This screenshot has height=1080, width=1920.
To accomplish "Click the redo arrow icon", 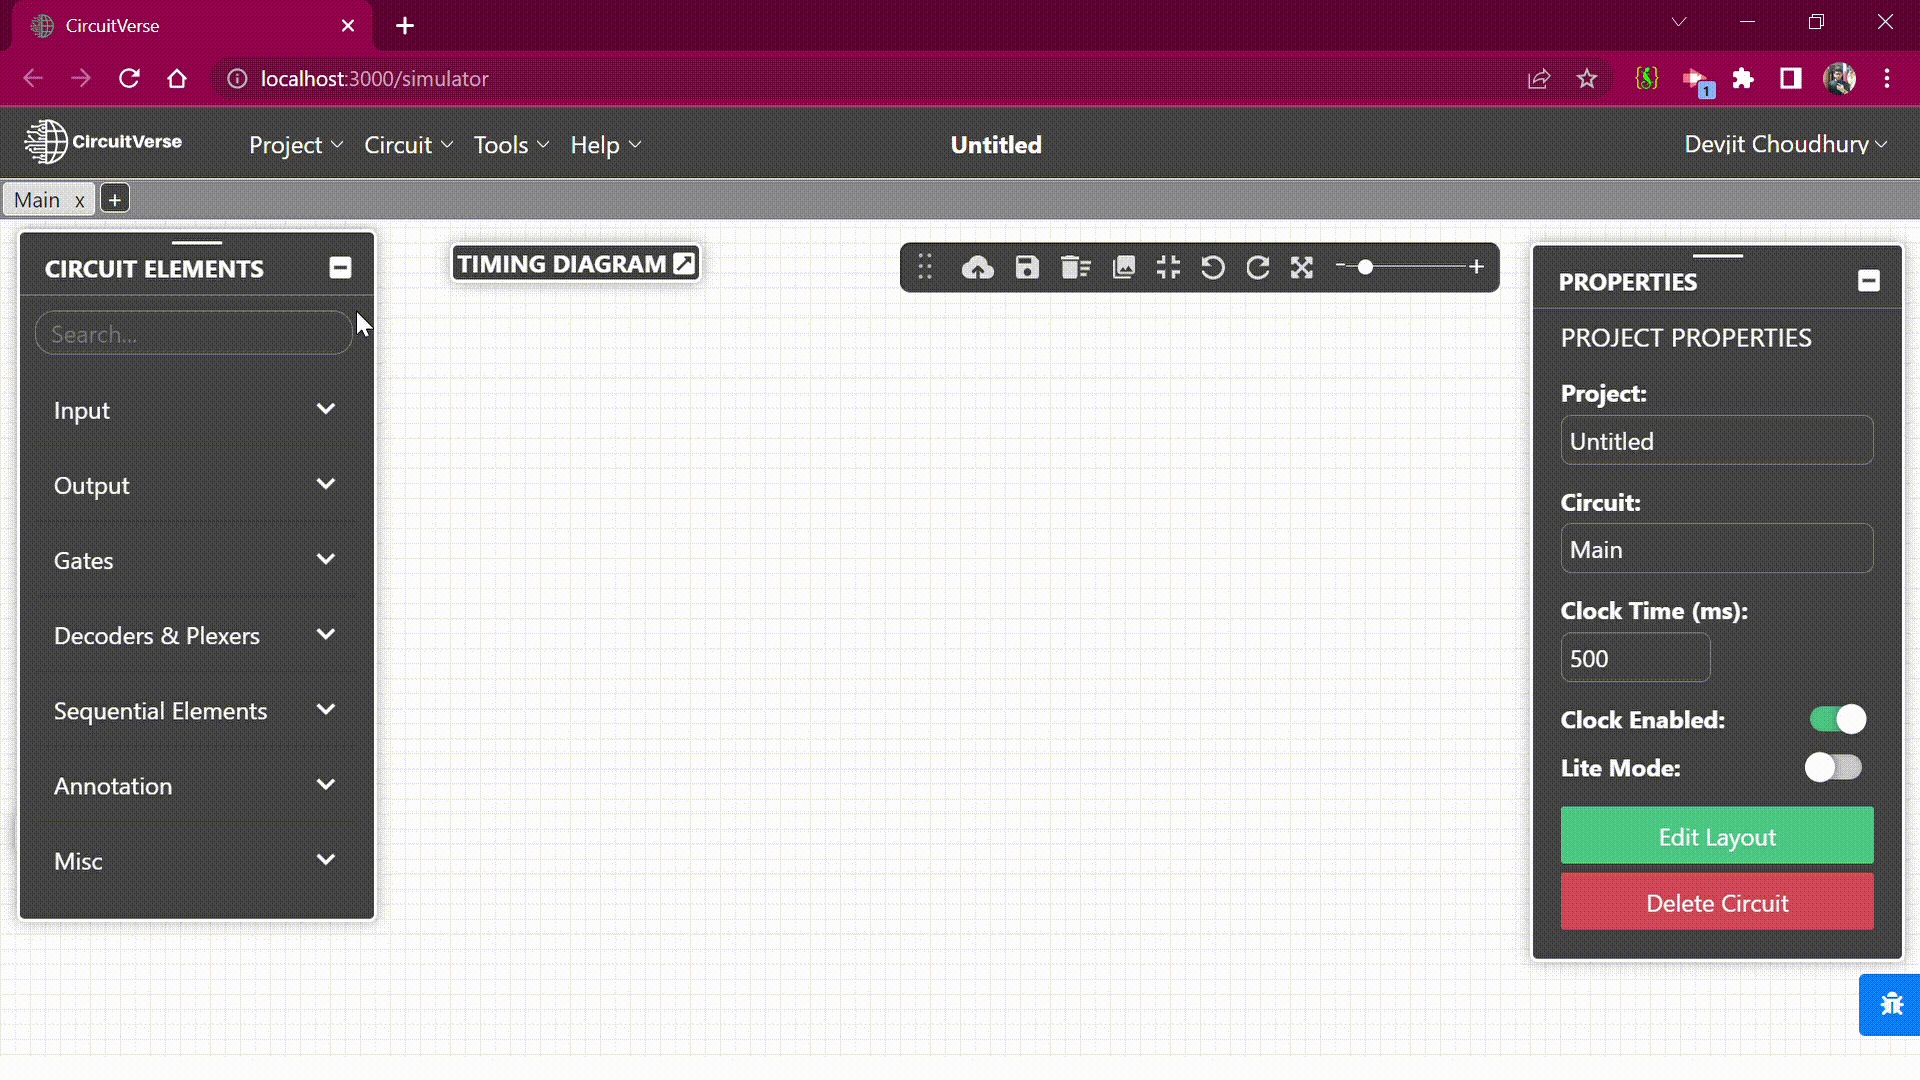I will click(x=1257, y=268).
